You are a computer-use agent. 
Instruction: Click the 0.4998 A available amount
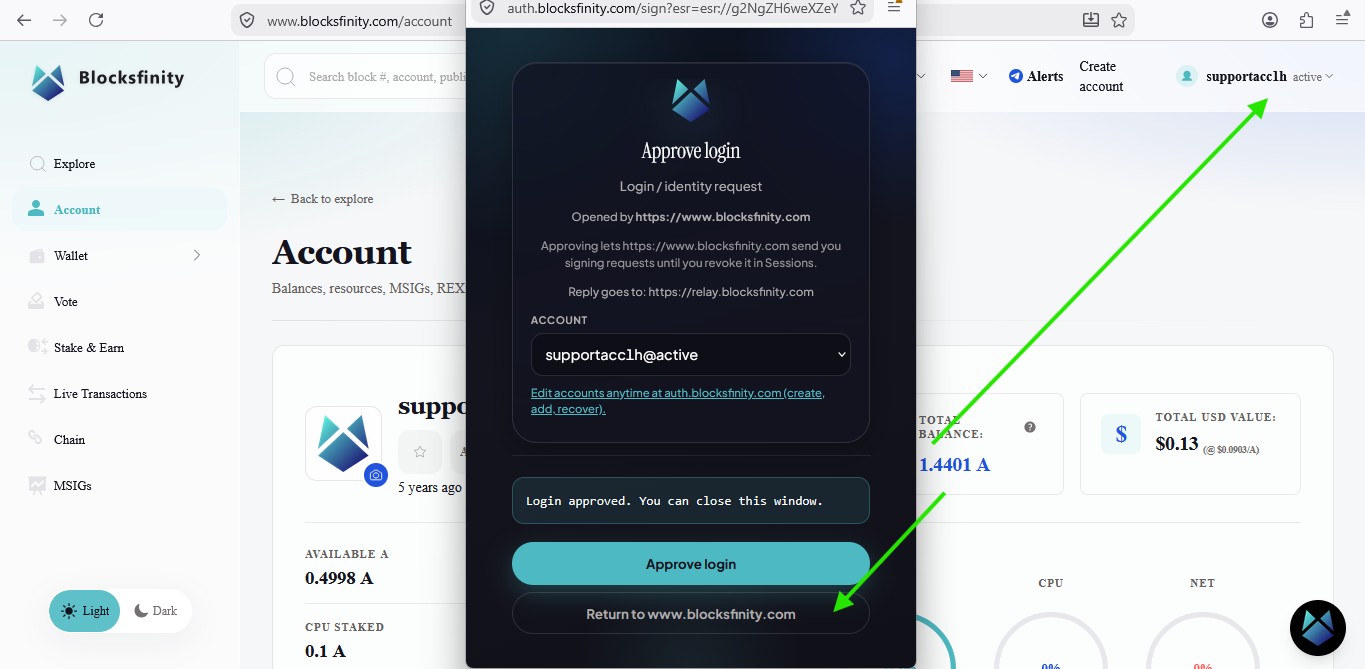(339, 578)
